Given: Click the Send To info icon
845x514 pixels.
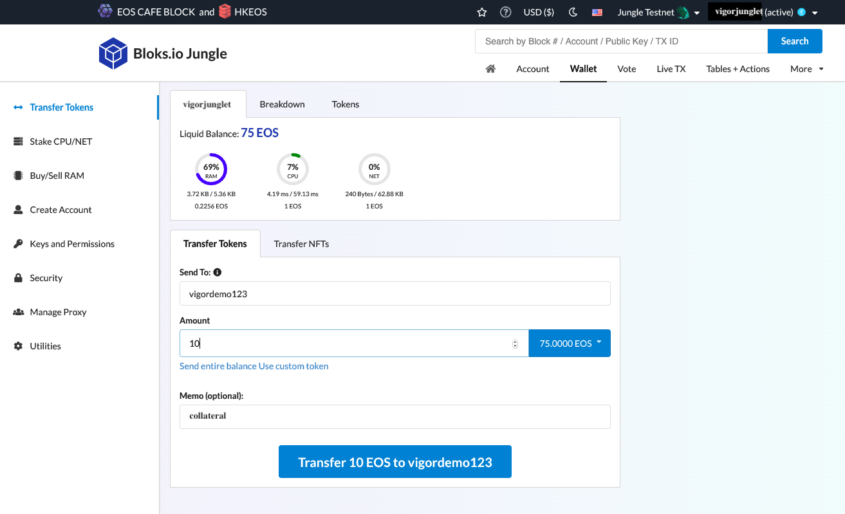Looking at the screenshot, I should point(217,272).
